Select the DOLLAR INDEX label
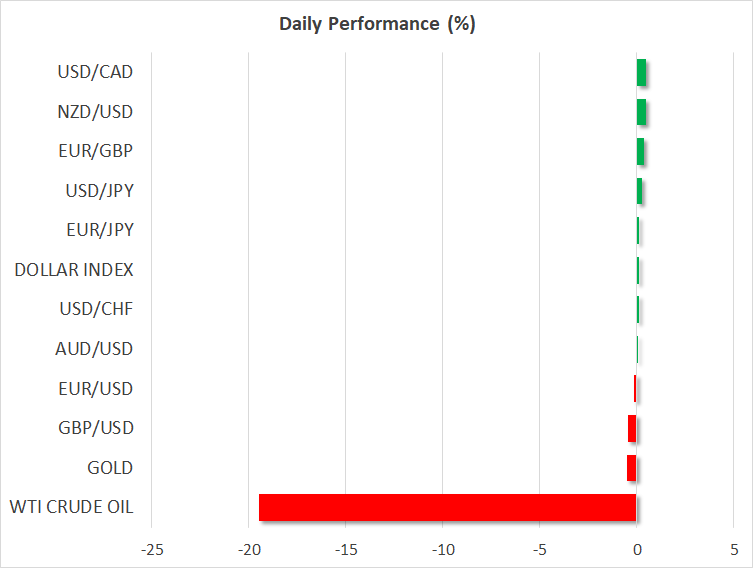Image resolution: width=753 pixels, height=568 pixels. click(x=74, y=270)
